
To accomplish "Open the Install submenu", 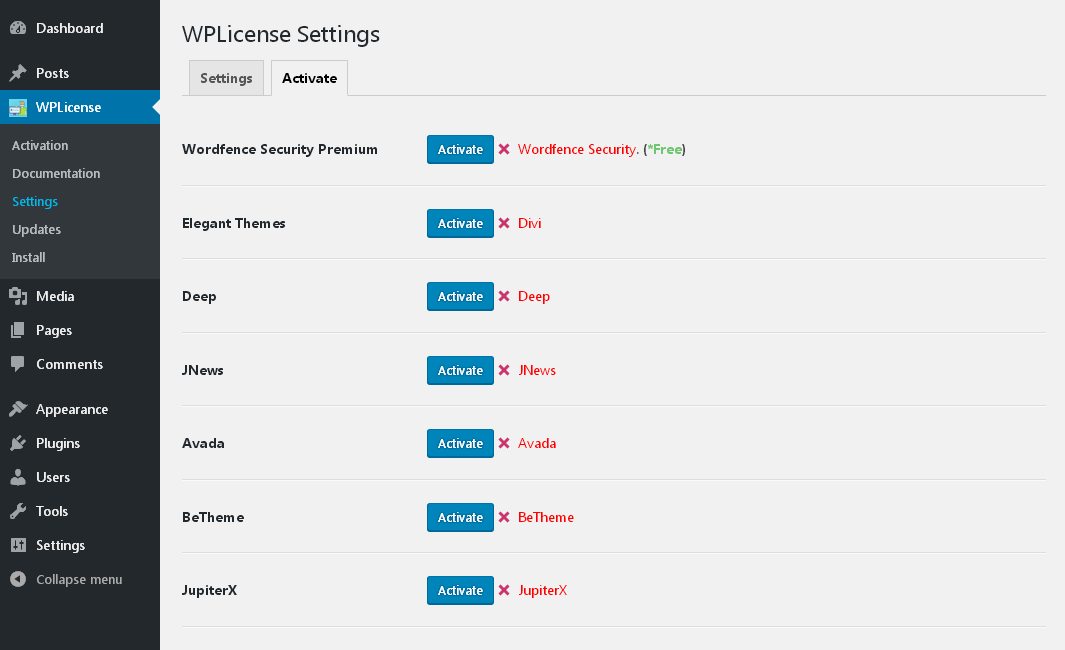I will [x=29, y=257].
